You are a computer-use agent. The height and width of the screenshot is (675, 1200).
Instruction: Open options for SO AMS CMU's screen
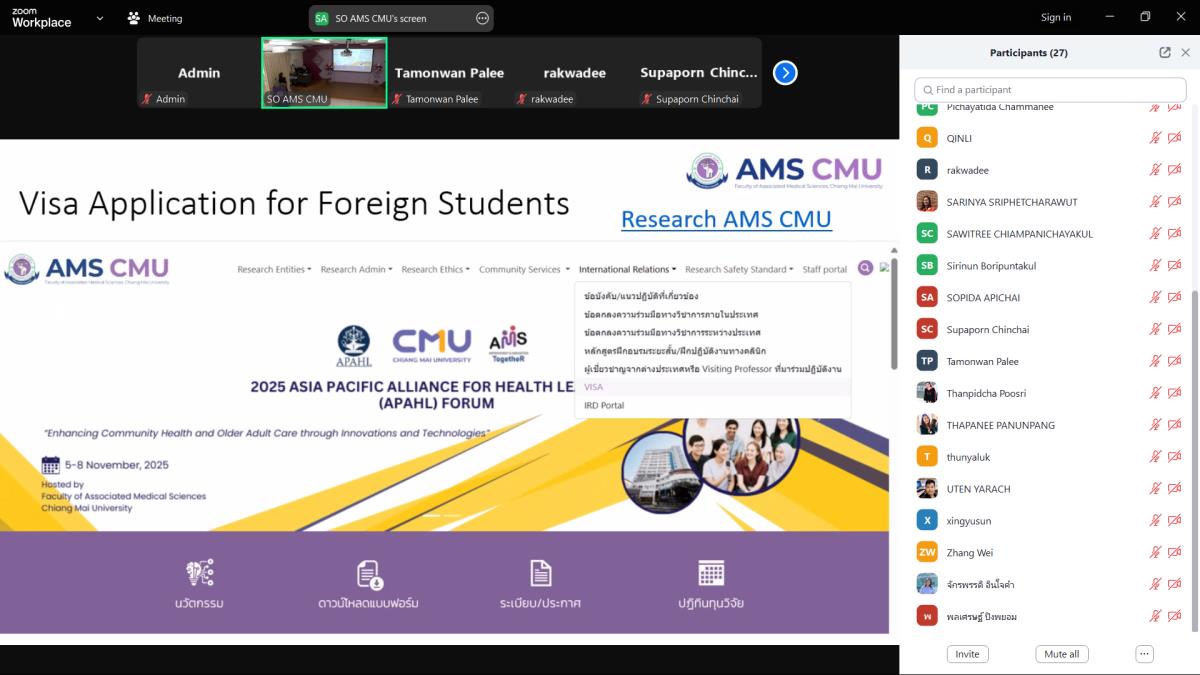[x=482, y=18]
